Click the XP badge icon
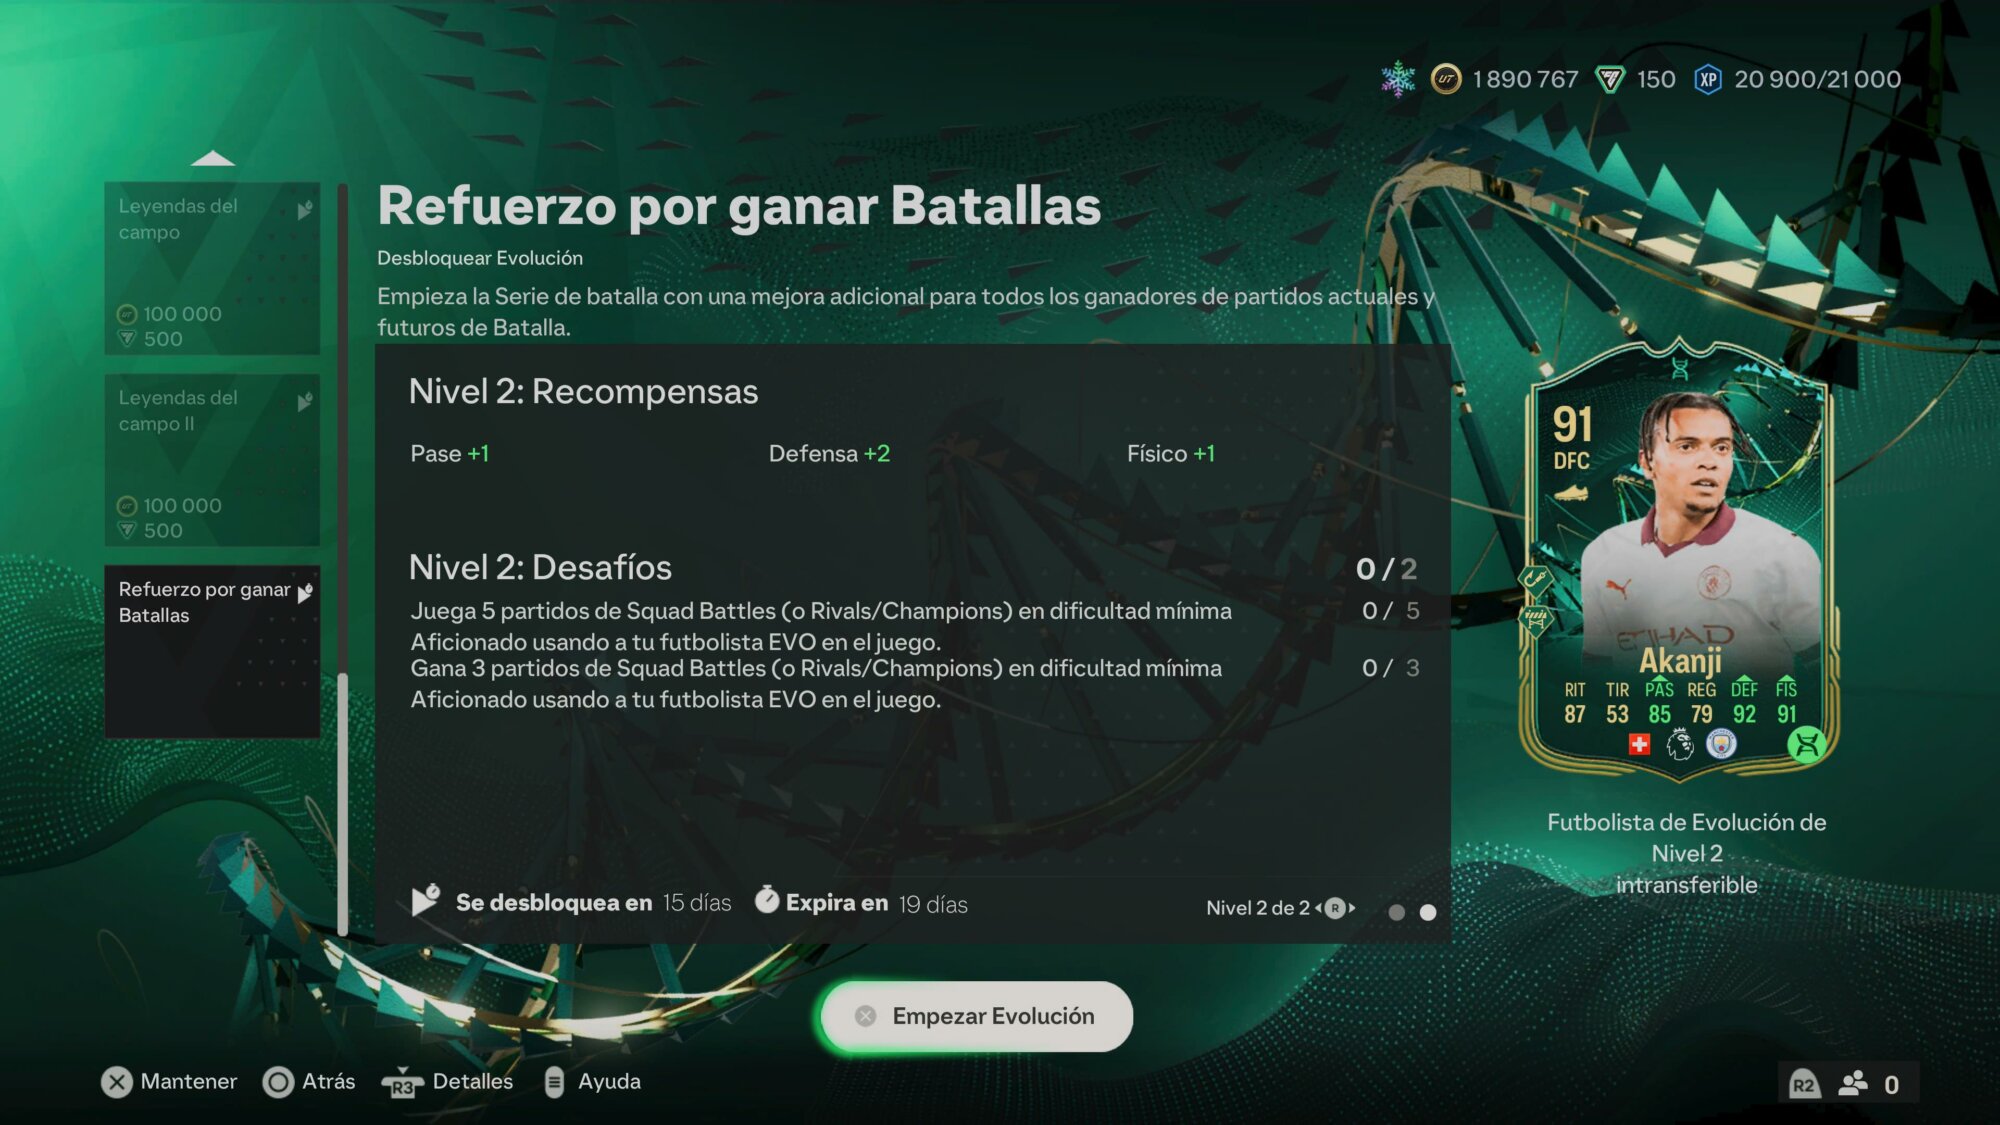 click(1708, 80)
